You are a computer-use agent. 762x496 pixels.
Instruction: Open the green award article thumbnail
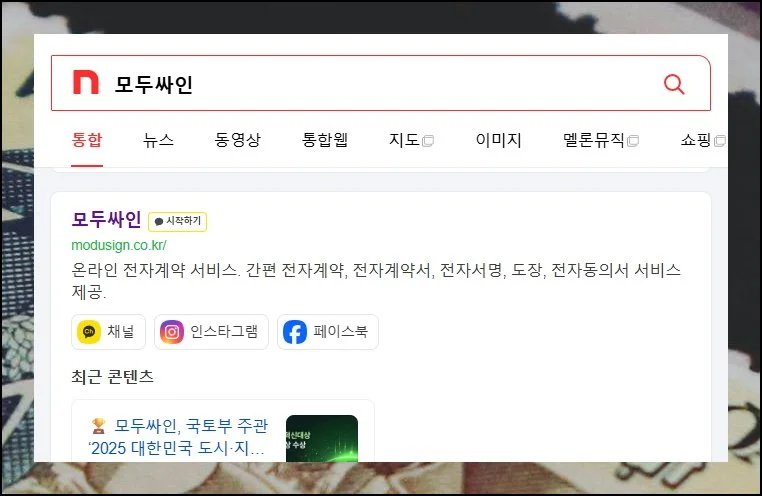coord(322,438)
